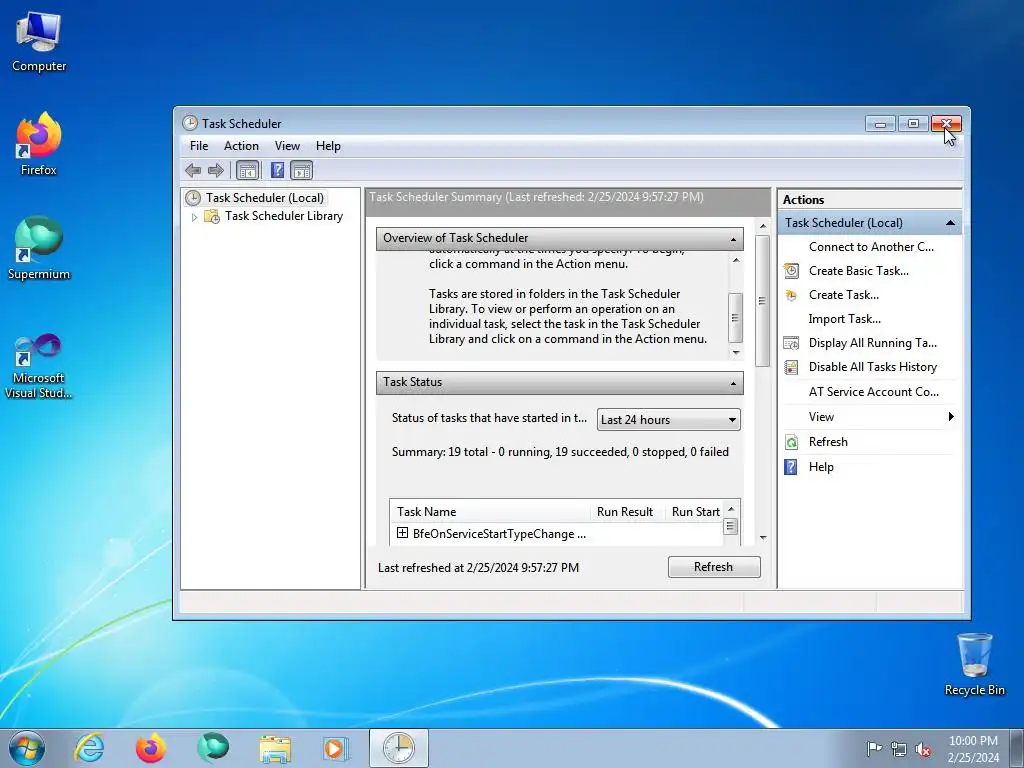Select the Firefox desktop shortcut
The image size is (1024, 768).
(x=39, y=144)
